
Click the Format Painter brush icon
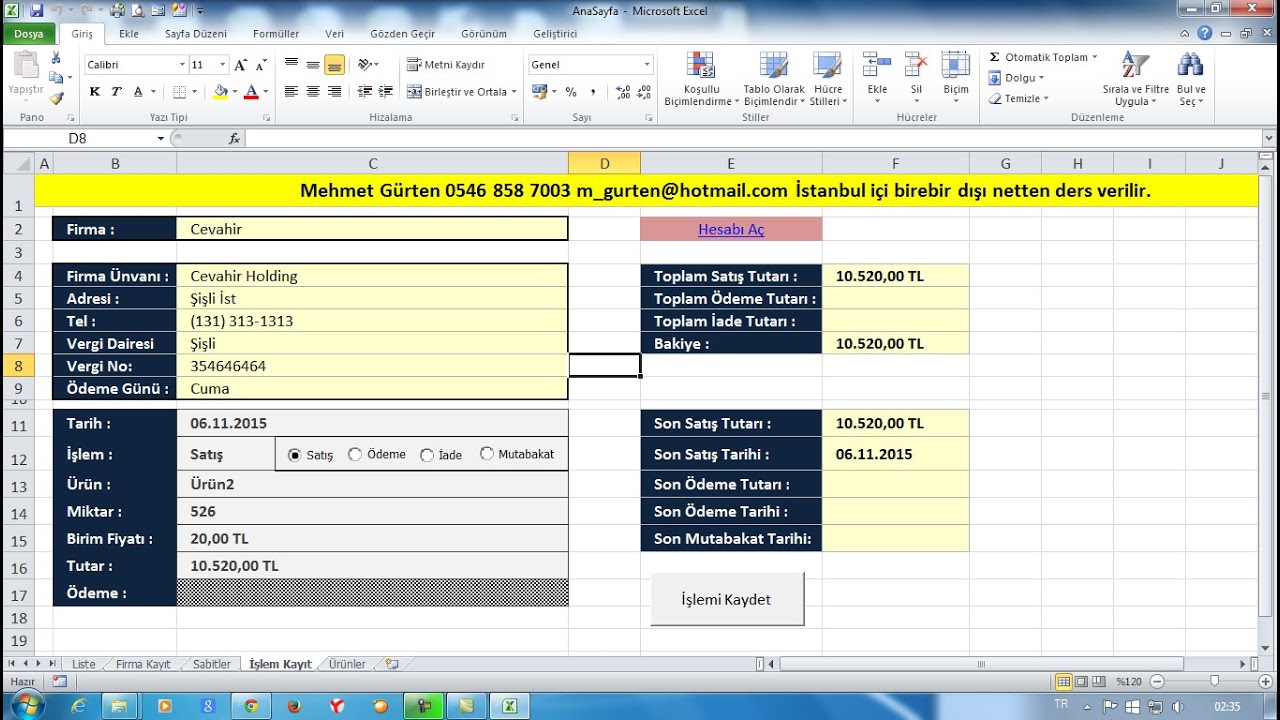click(56, 98)
